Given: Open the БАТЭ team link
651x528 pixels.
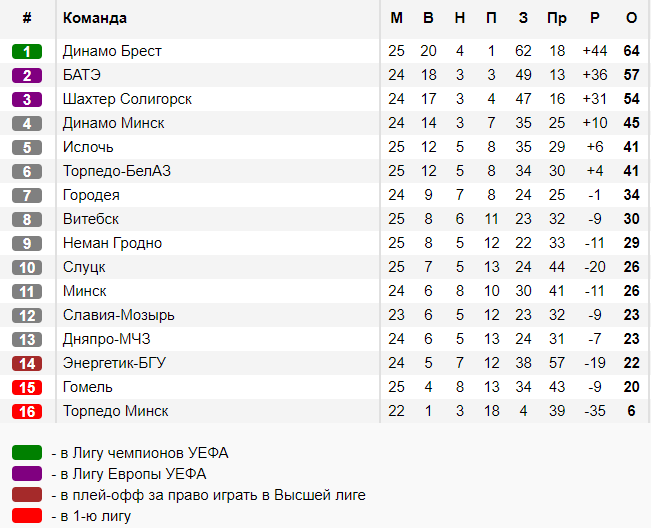Looking at the screenshot, I should (x=81, y=75).
